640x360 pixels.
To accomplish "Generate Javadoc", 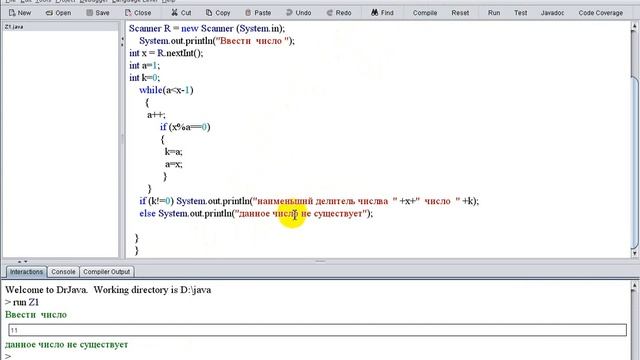I will tap(552, 13).
